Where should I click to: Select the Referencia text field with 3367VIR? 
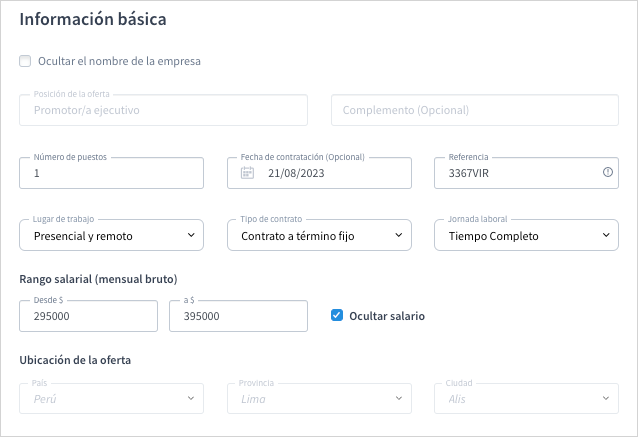[x=515, y=174]
